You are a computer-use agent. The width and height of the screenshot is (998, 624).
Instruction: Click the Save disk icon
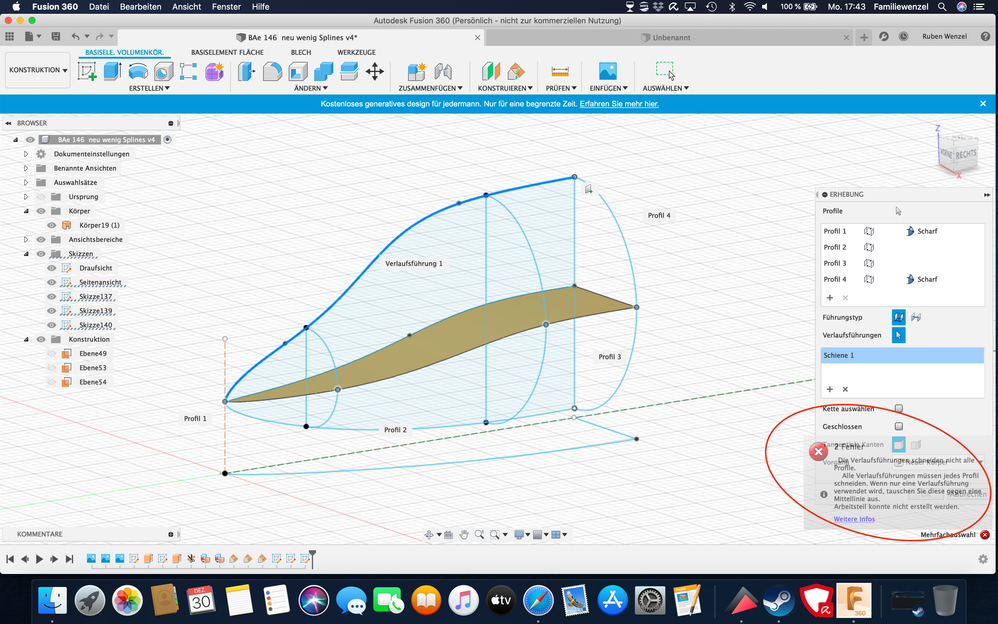(x=56, y=37)
